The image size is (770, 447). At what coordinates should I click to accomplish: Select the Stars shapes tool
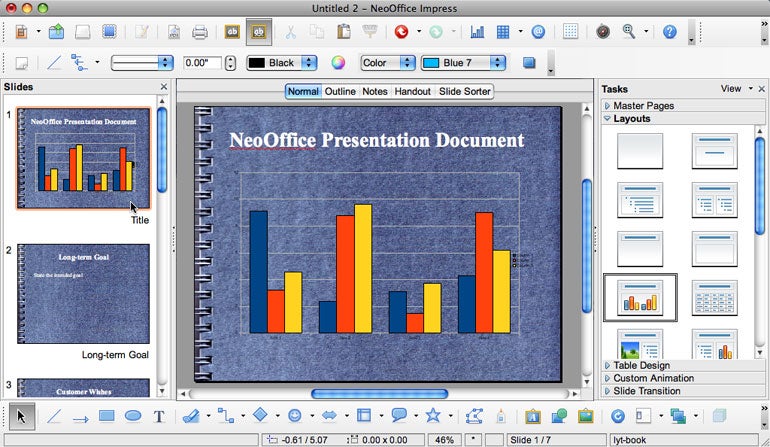(x=433, y=416)
